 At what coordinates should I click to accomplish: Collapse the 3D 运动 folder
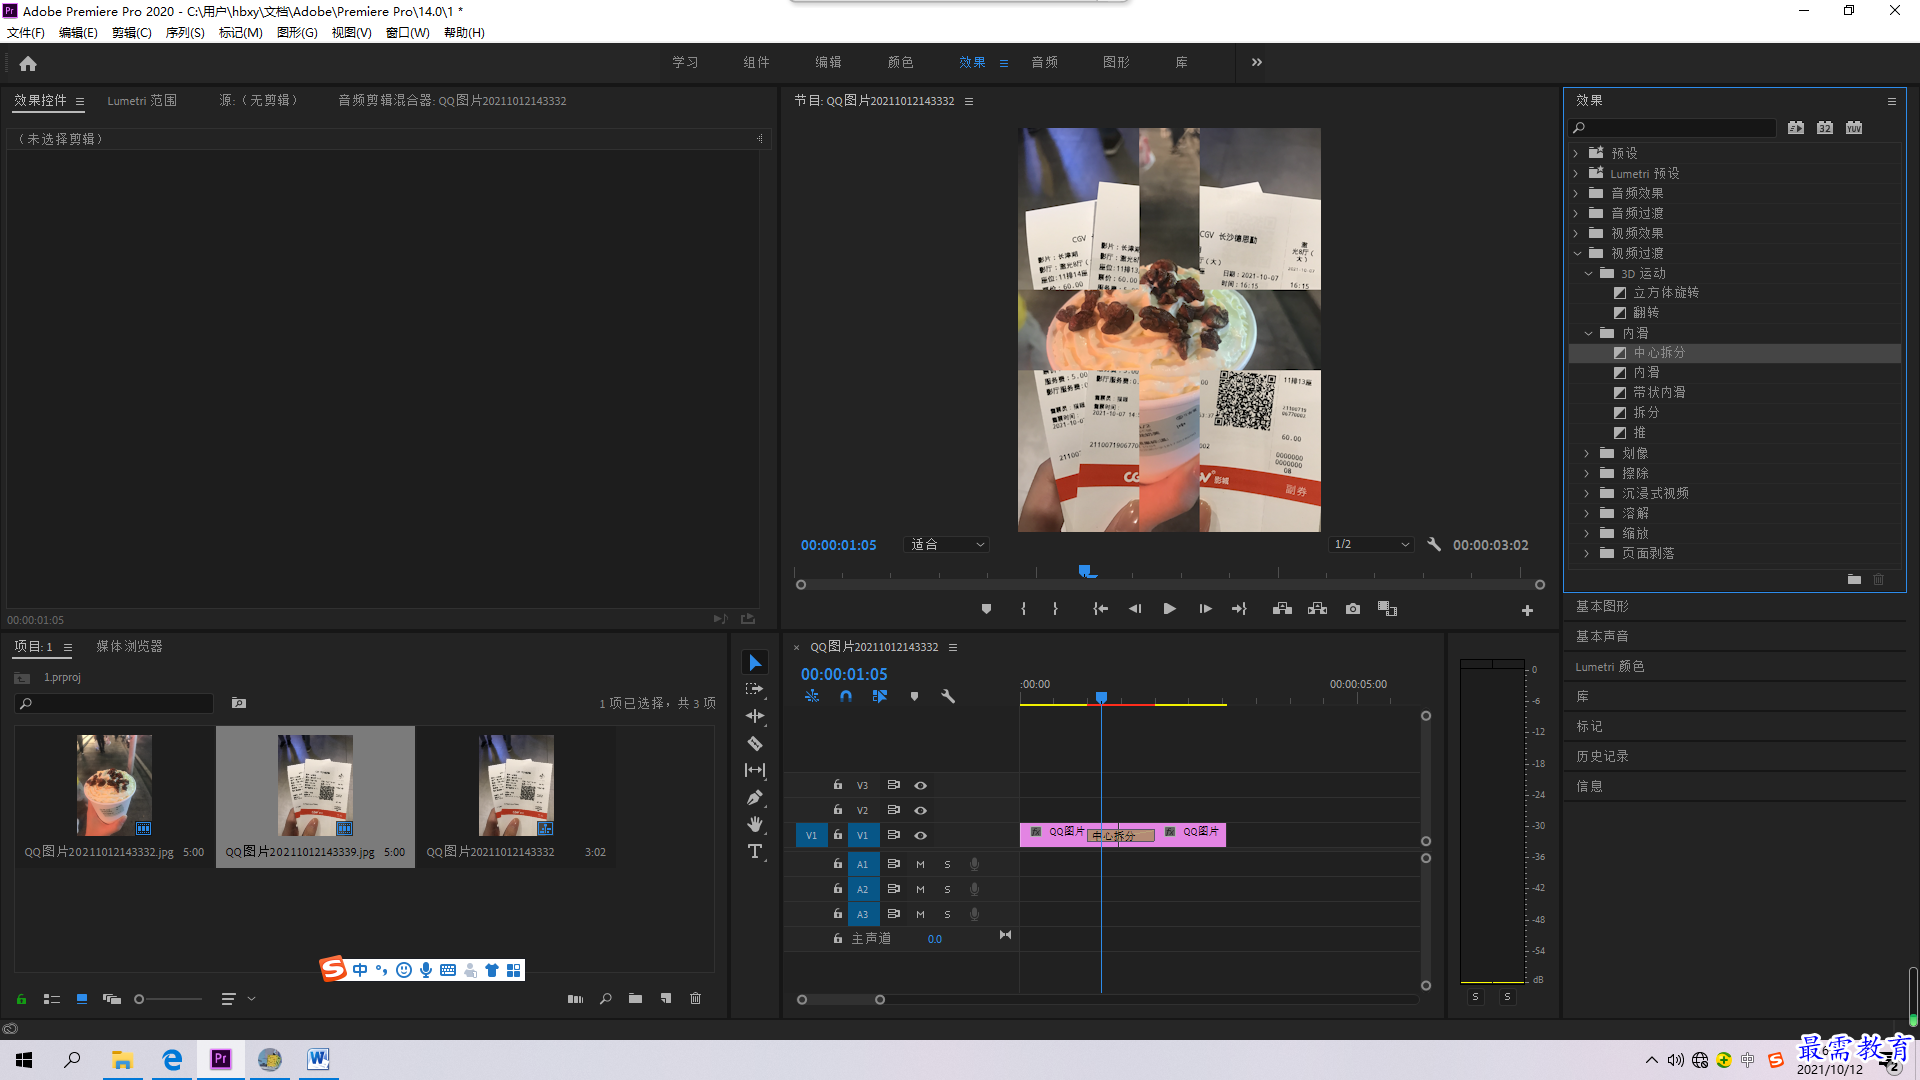click(x=1588, y=273)
